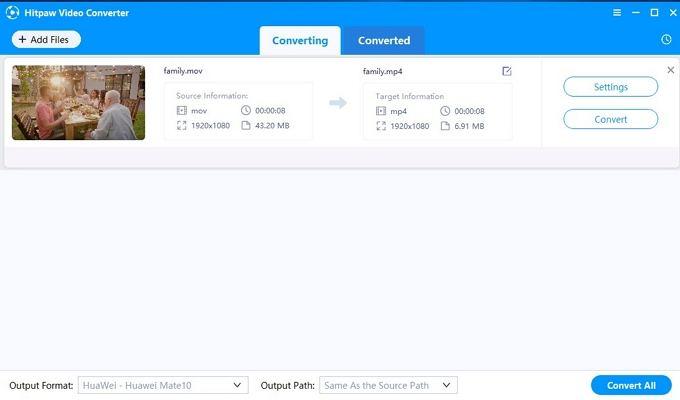Click the family.mov file name
The image size is (680, 400).
pos(183,71)
